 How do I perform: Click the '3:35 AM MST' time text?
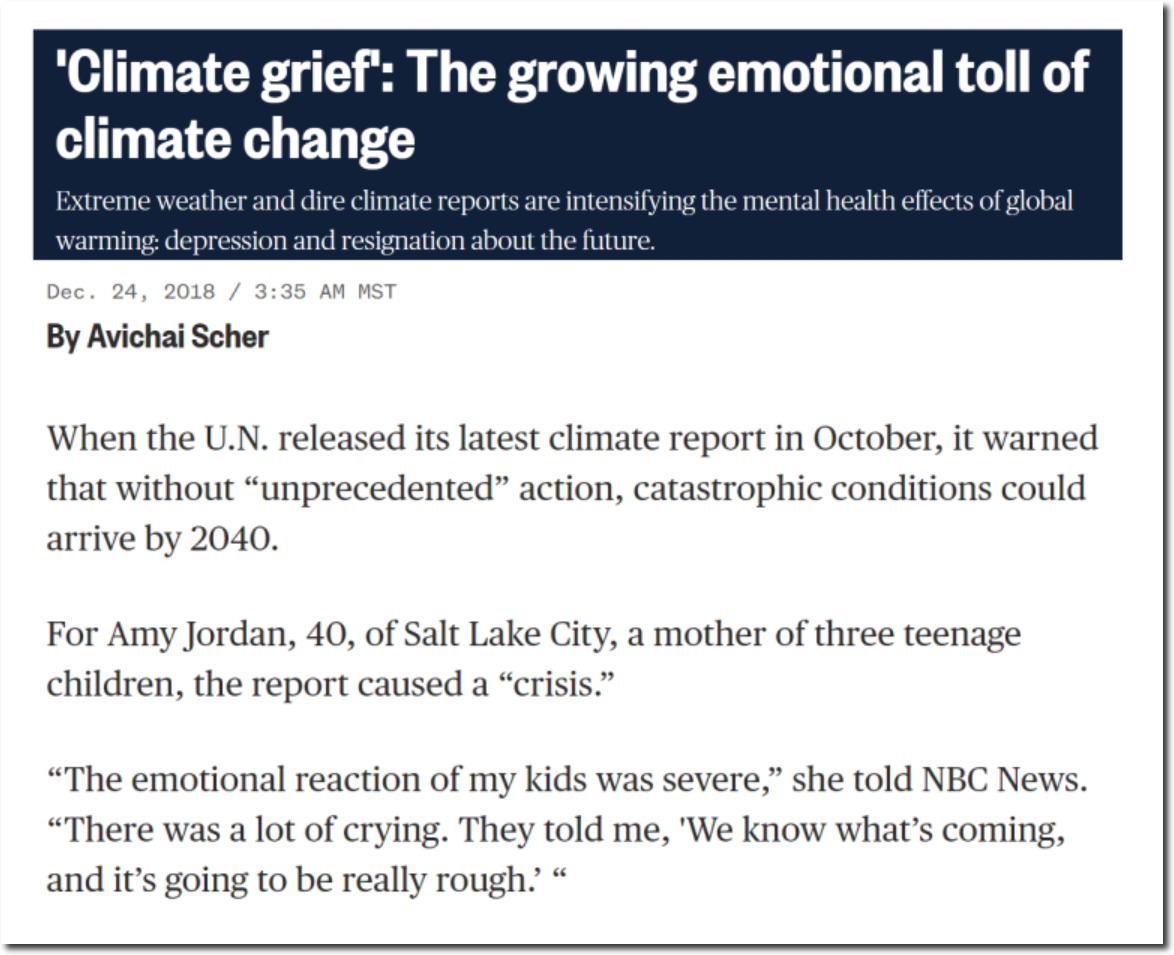pos(325,291)
